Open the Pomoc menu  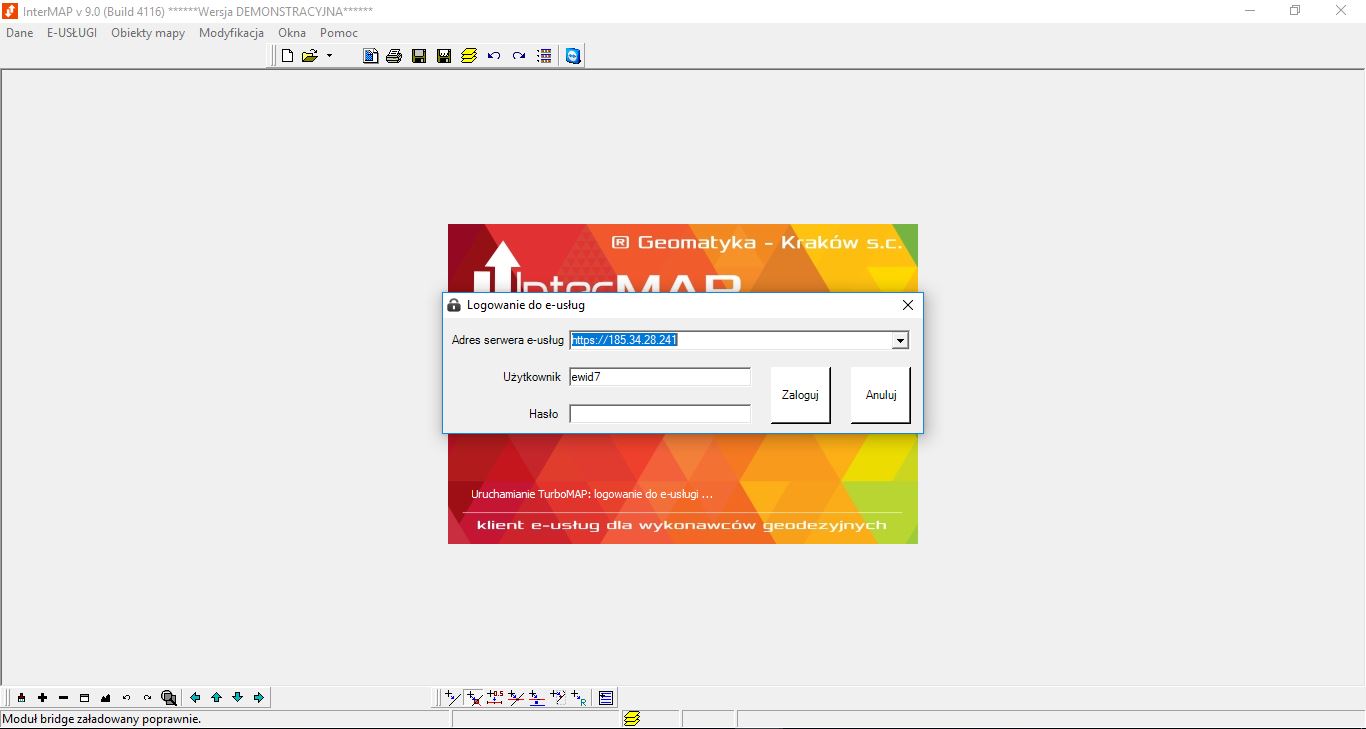click(339, 33)
